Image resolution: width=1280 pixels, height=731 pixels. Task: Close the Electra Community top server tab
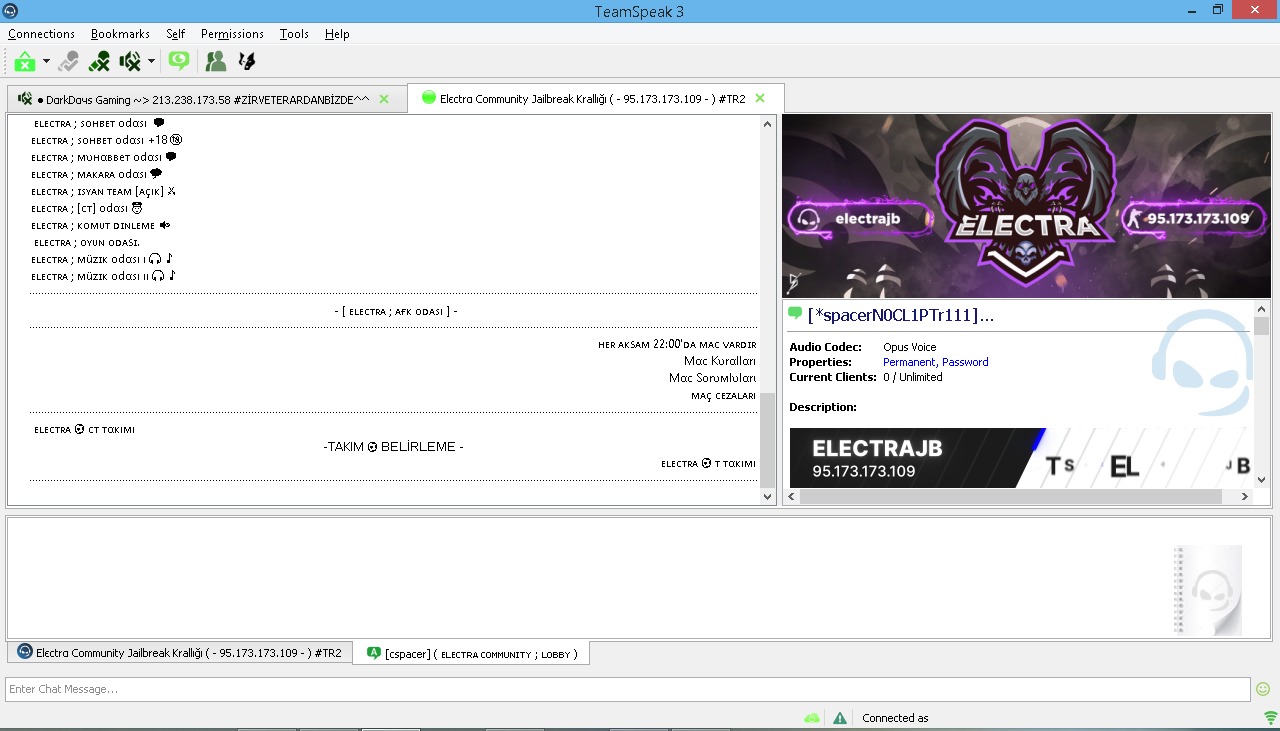pyautogui.click(x=760, y=98)
